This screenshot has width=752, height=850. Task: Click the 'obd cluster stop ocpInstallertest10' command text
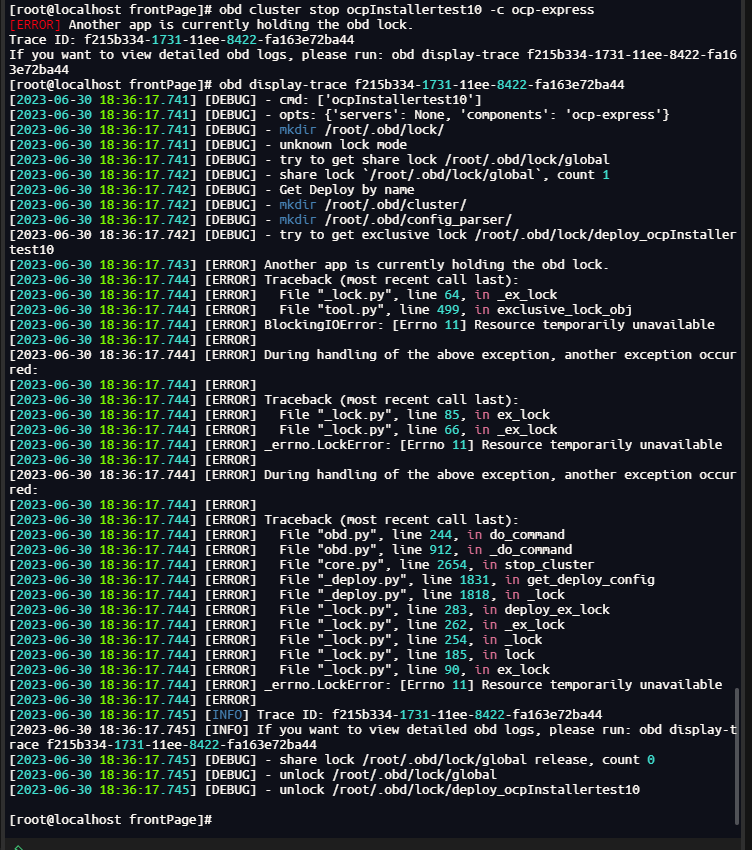350,10
